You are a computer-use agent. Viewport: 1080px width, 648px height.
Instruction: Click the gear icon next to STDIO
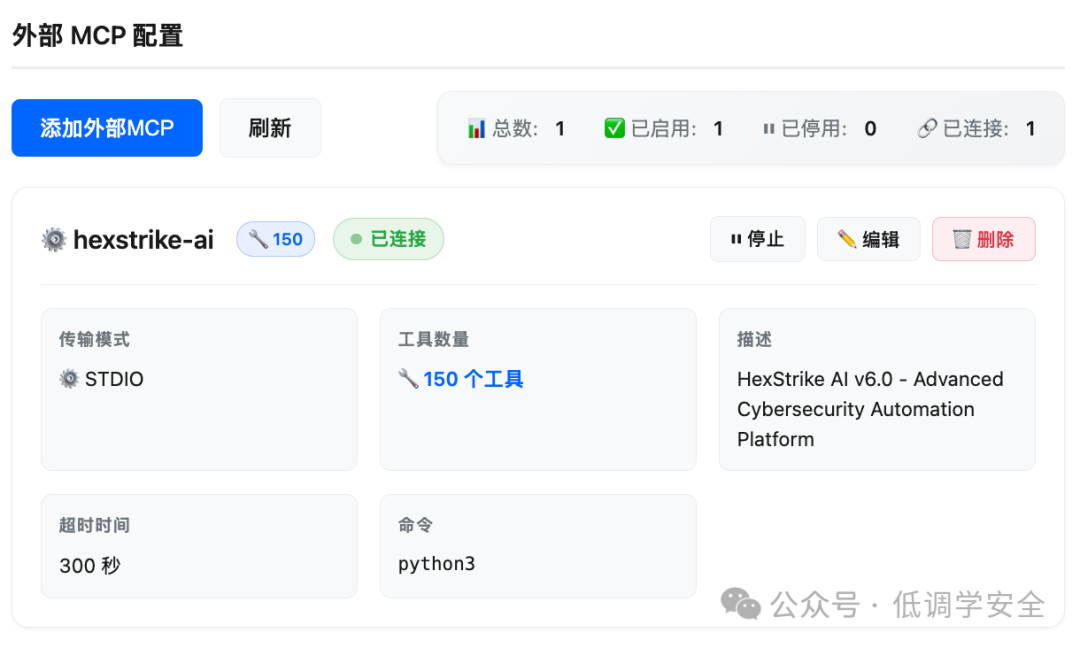[69, 379]
